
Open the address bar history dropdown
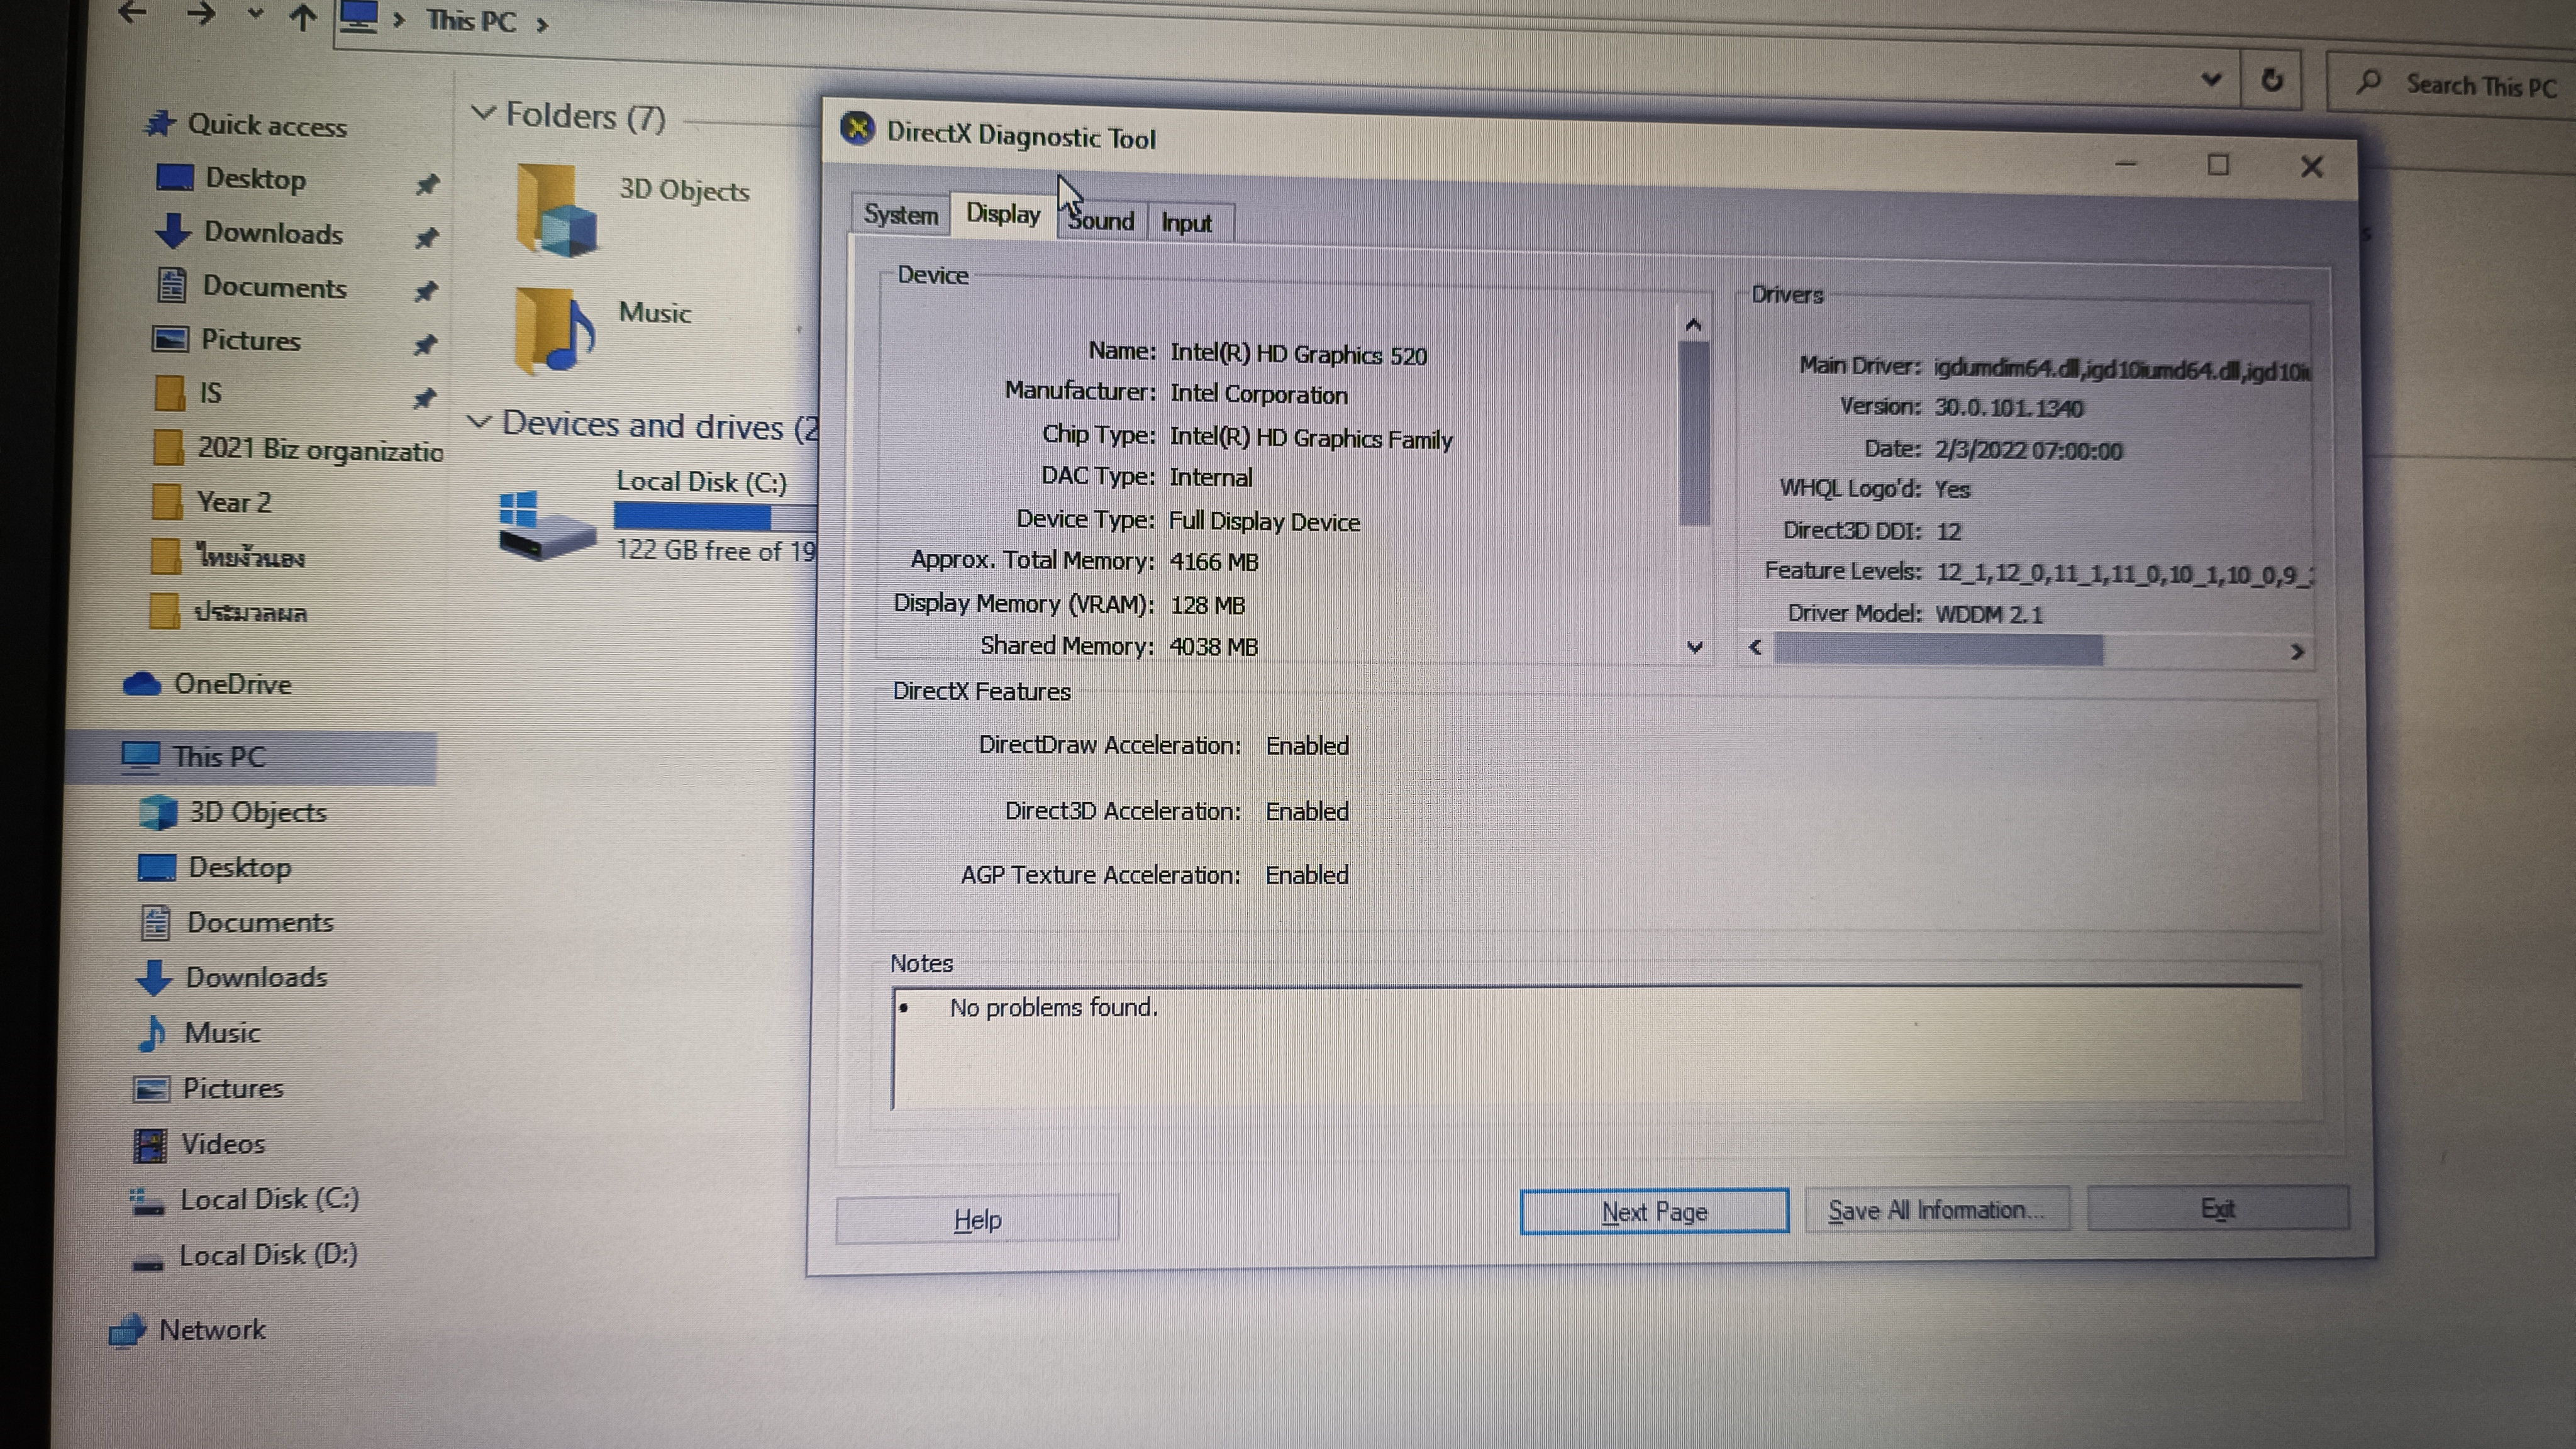[x=2211, y=79]
